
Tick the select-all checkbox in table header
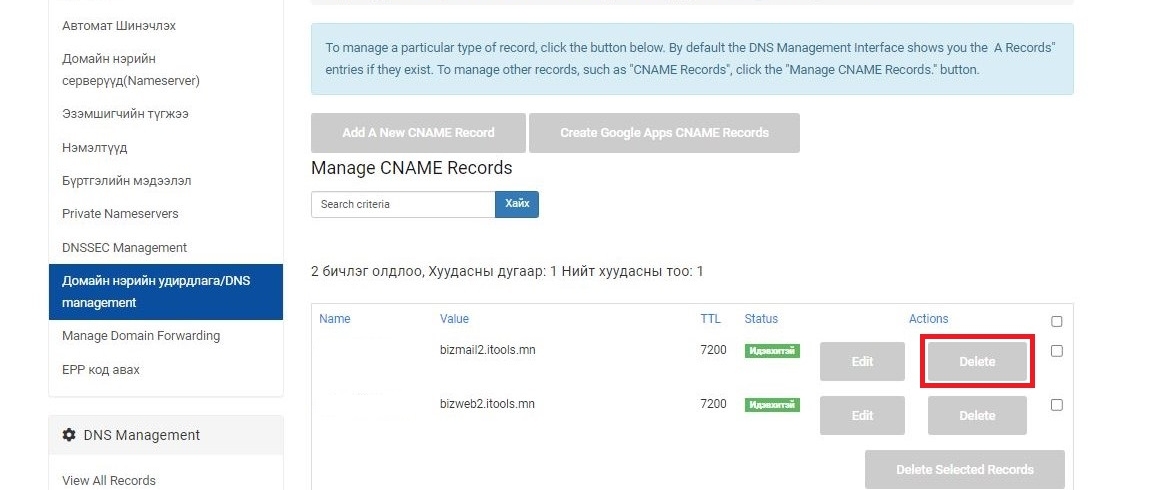point(1056,321)
